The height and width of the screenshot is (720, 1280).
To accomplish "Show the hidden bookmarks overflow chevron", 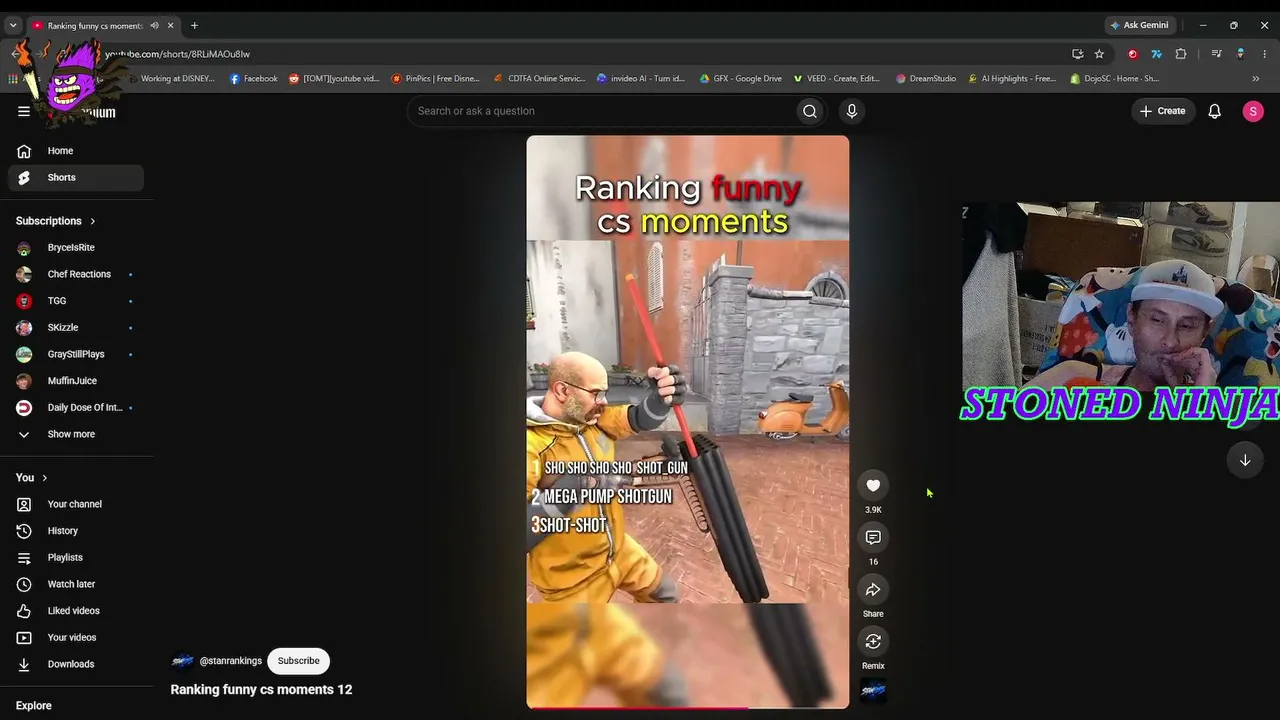I will (1255, 78).
